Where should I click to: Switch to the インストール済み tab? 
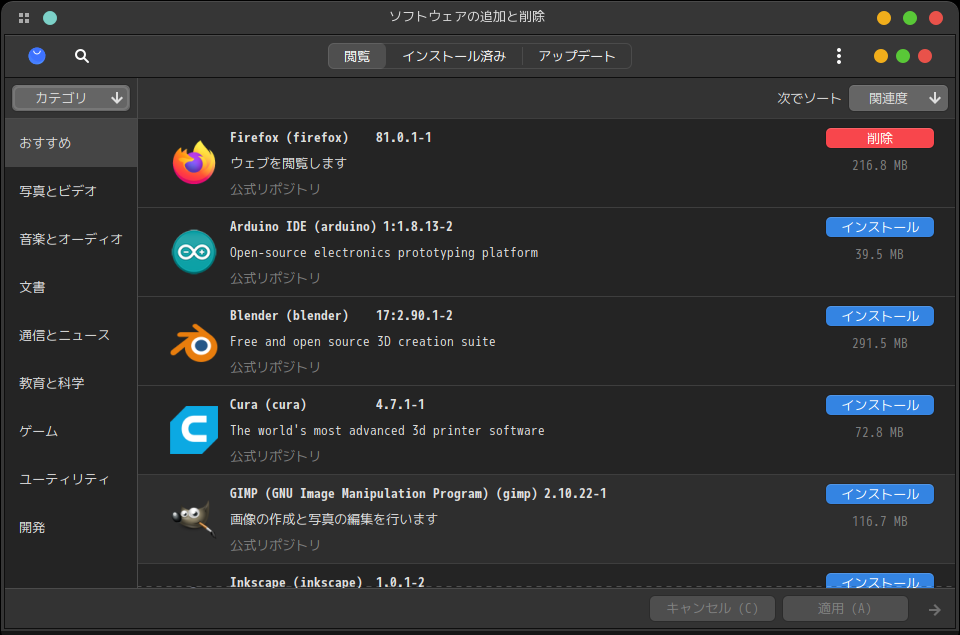tap(454, 56)
